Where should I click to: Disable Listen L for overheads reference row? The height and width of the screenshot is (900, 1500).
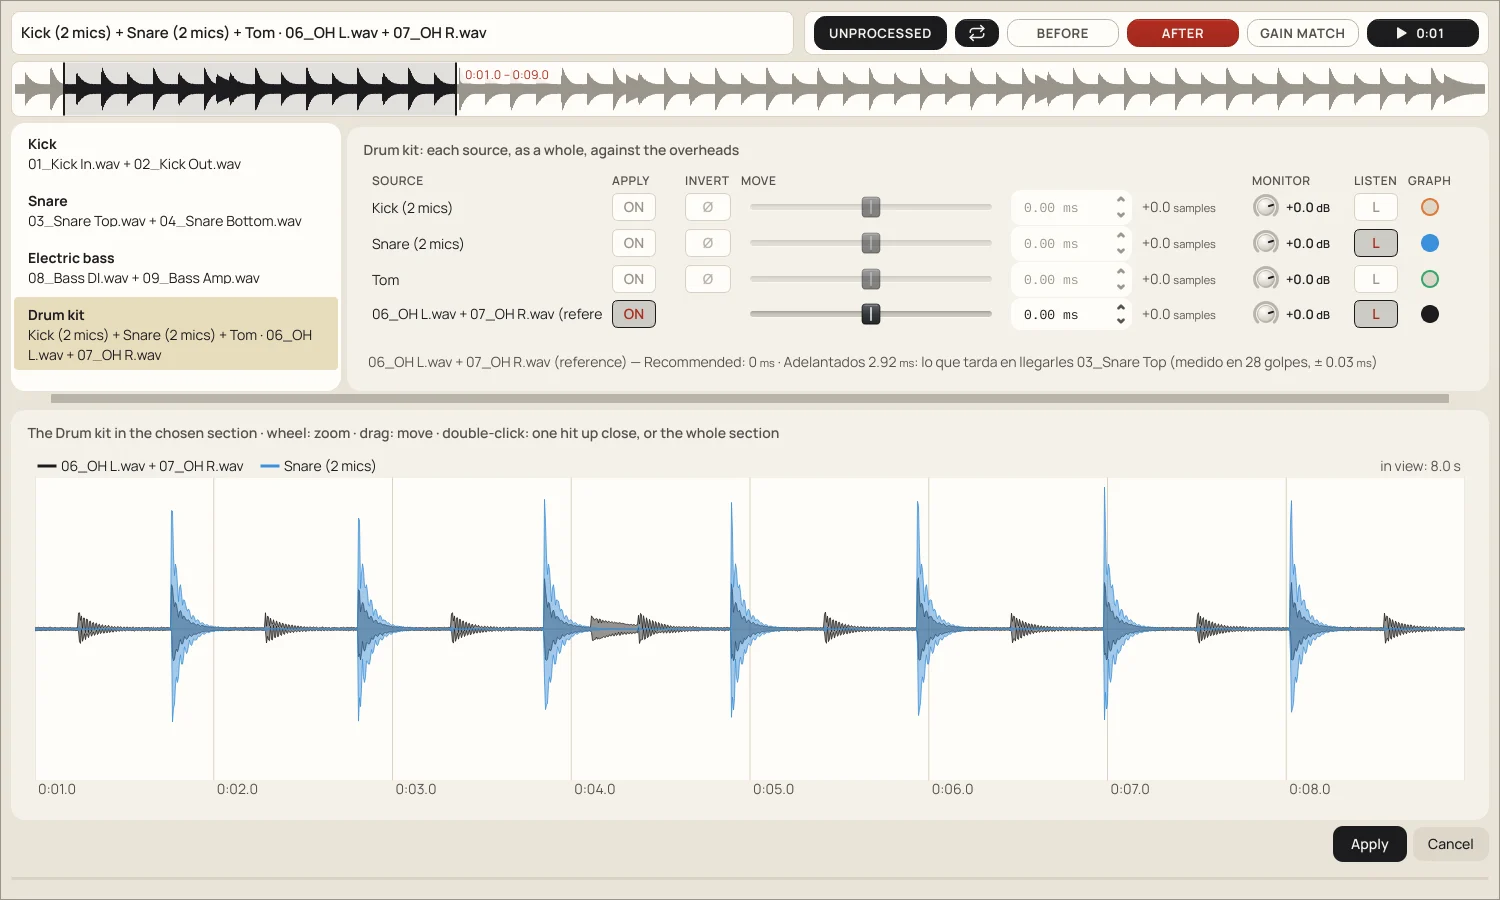1376,314
